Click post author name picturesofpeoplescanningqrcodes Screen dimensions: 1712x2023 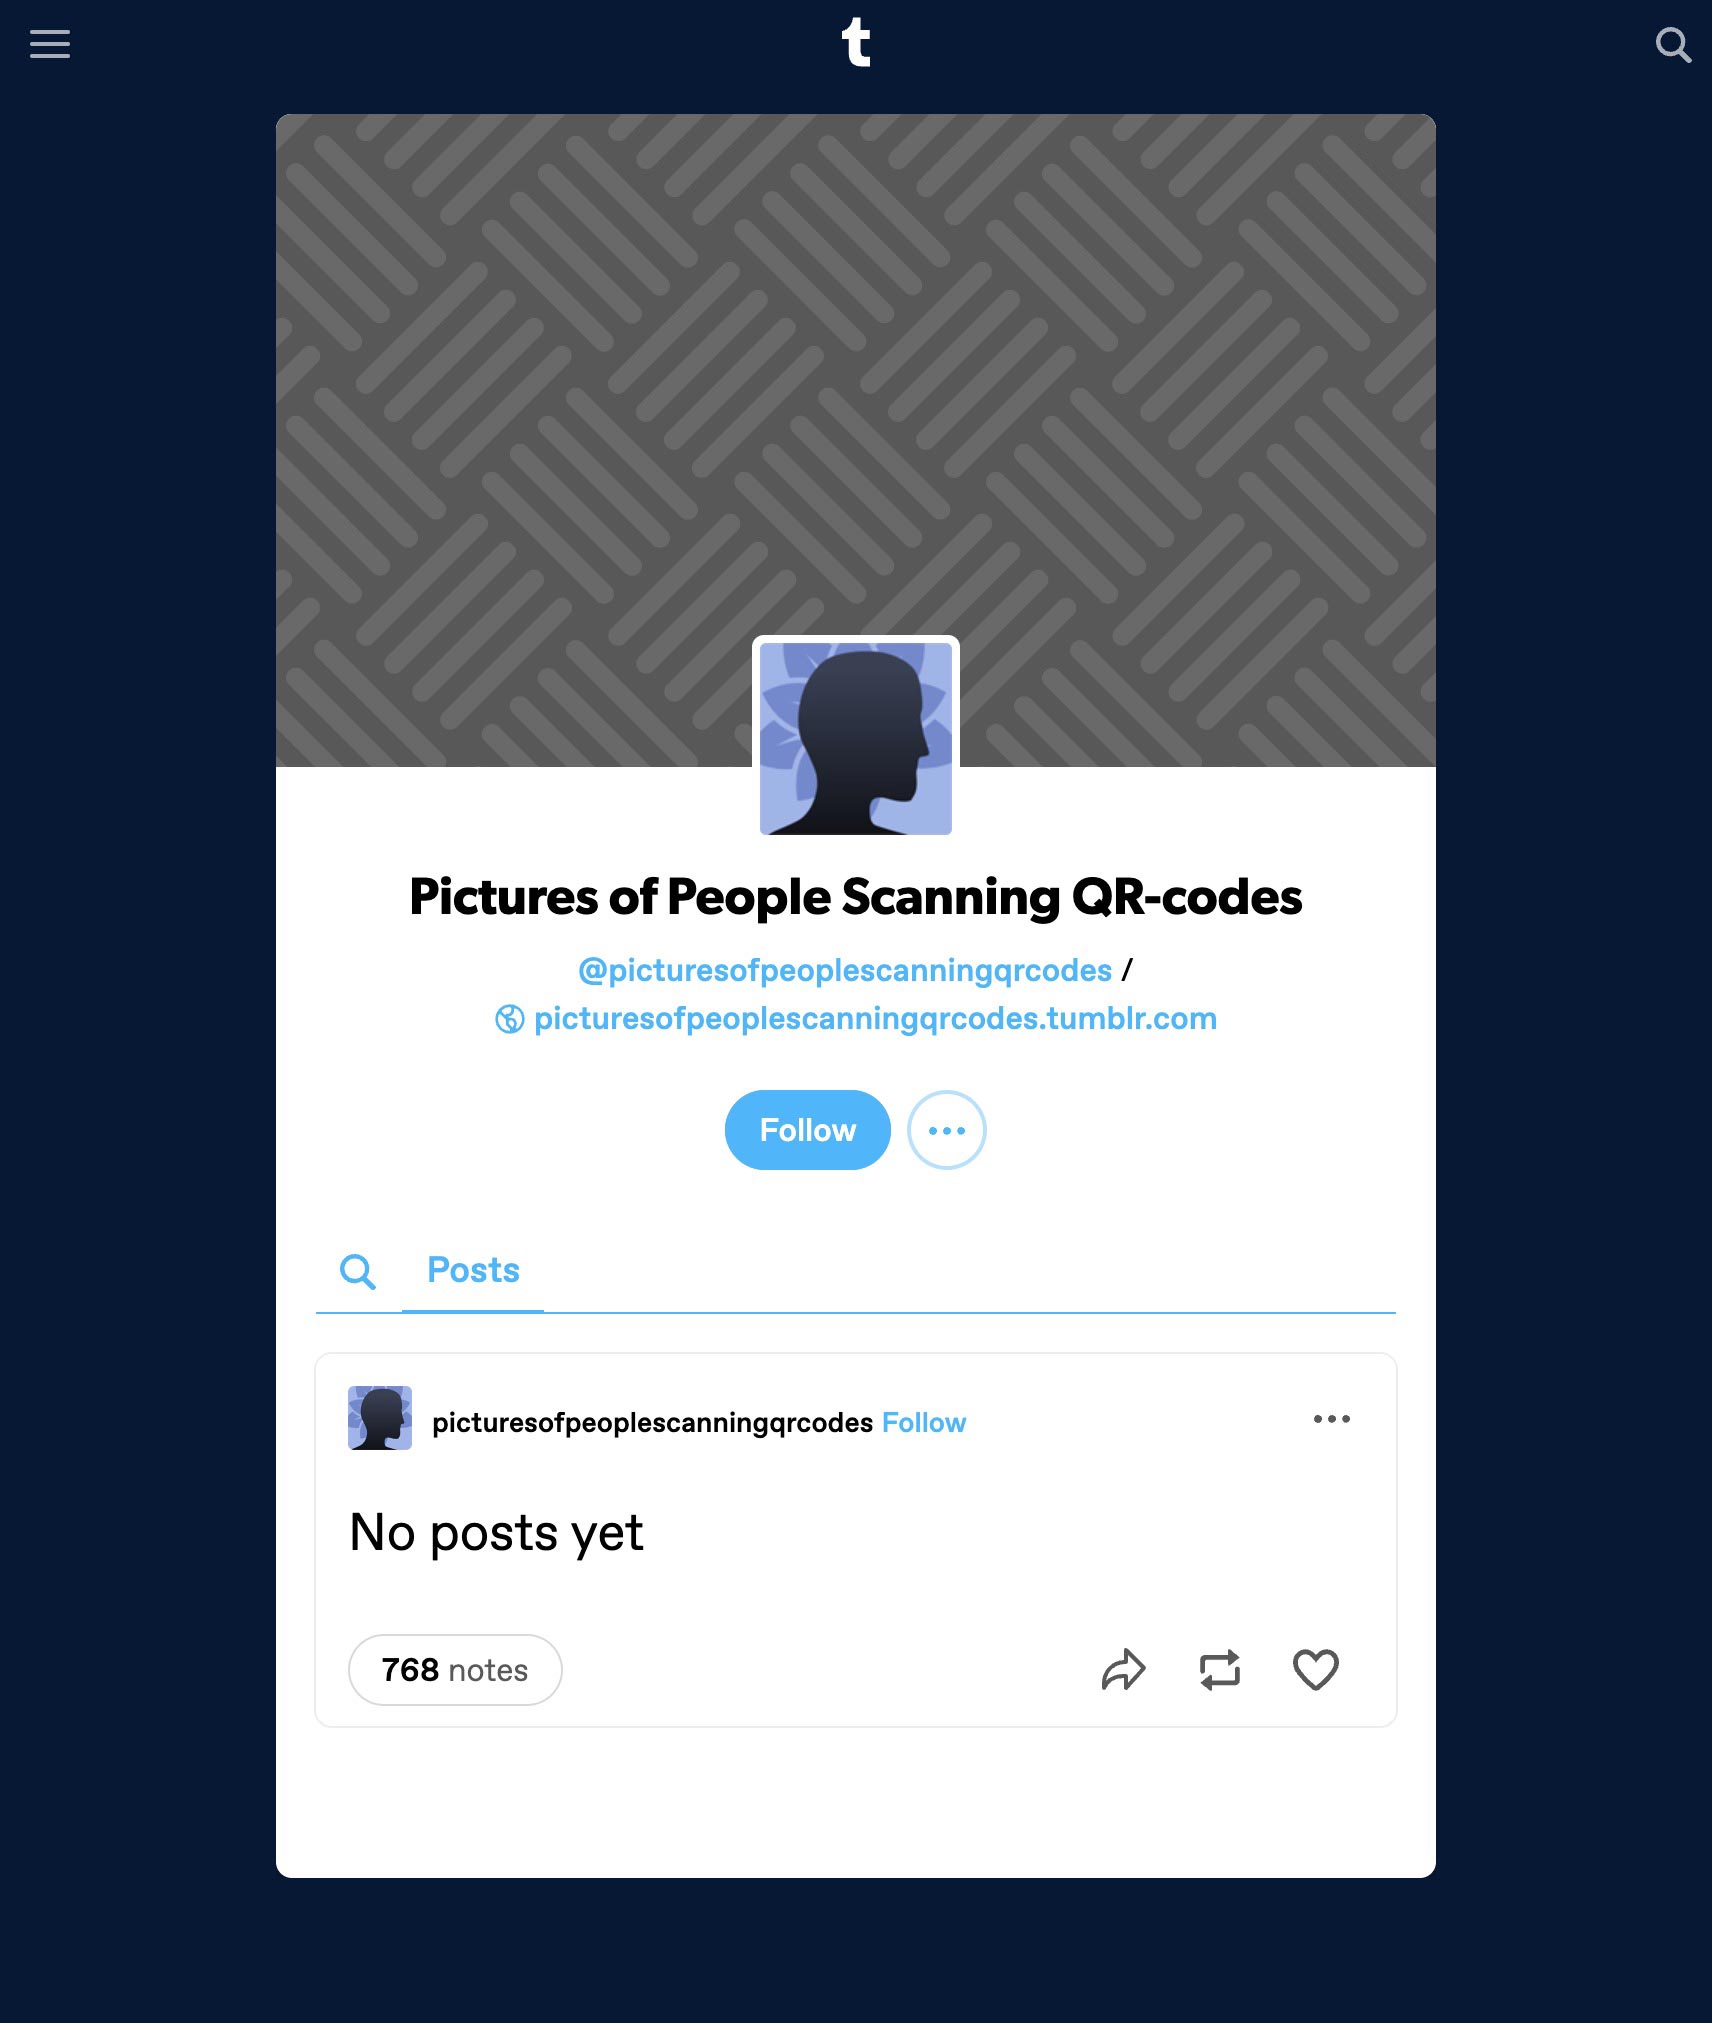pyautogui.click(x=652, y=1422)
